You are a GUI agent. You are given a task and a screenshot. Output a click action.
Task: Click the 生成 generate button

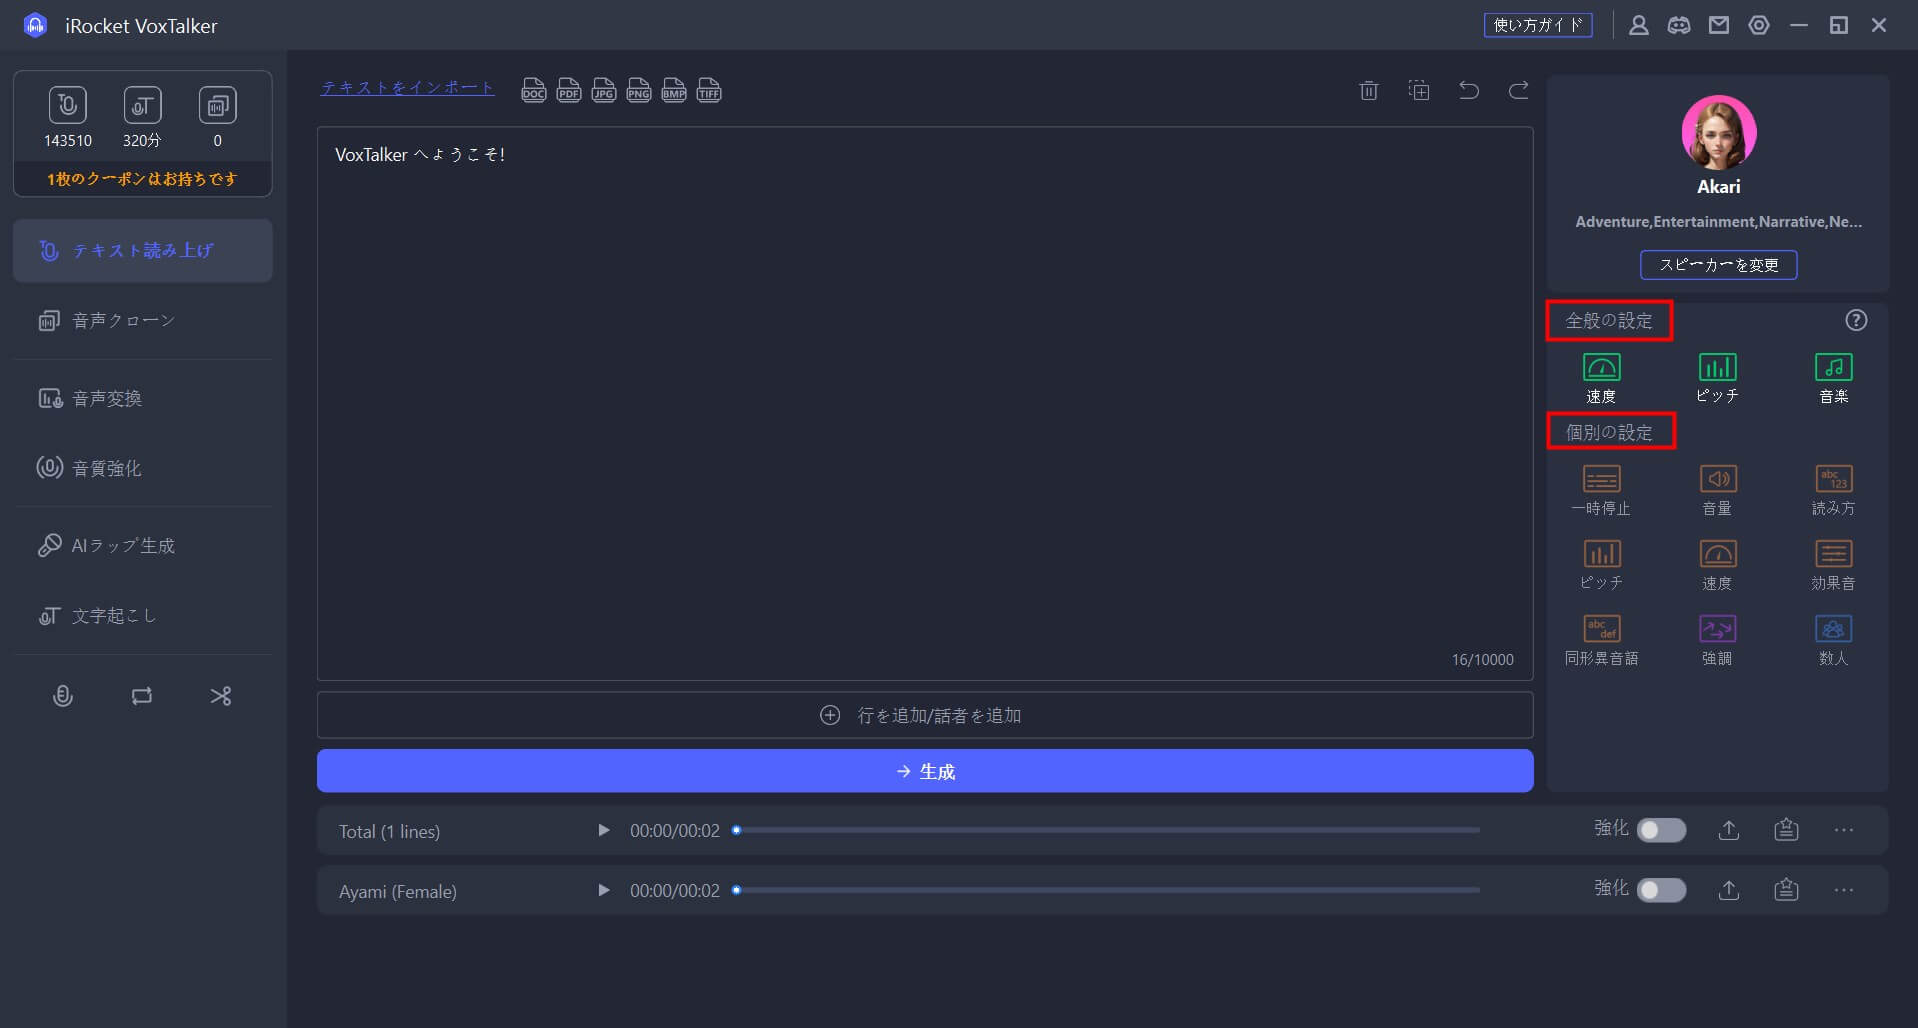925,771
